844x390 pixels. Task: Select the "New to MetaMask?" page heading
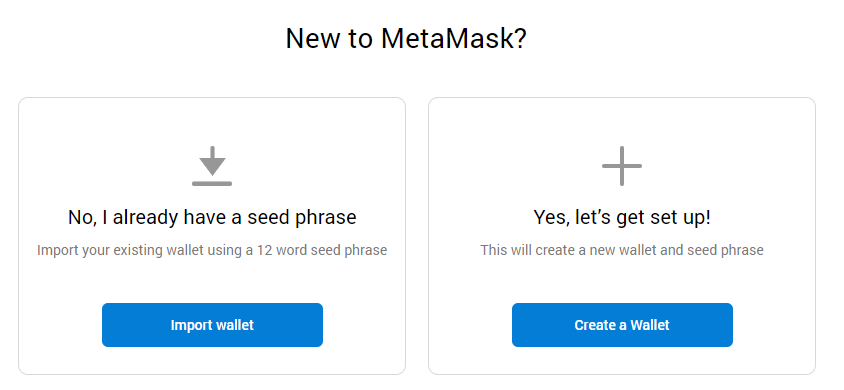click(406, 39)
